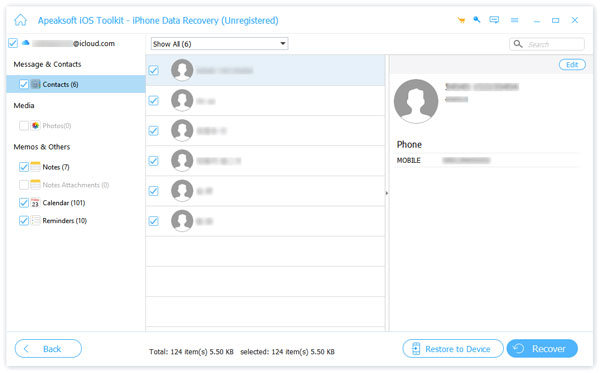The height and width of the screenshot is (373, 600).
Task: Uncheck the sixth contact's checkbox
Action: click(153, 221)
